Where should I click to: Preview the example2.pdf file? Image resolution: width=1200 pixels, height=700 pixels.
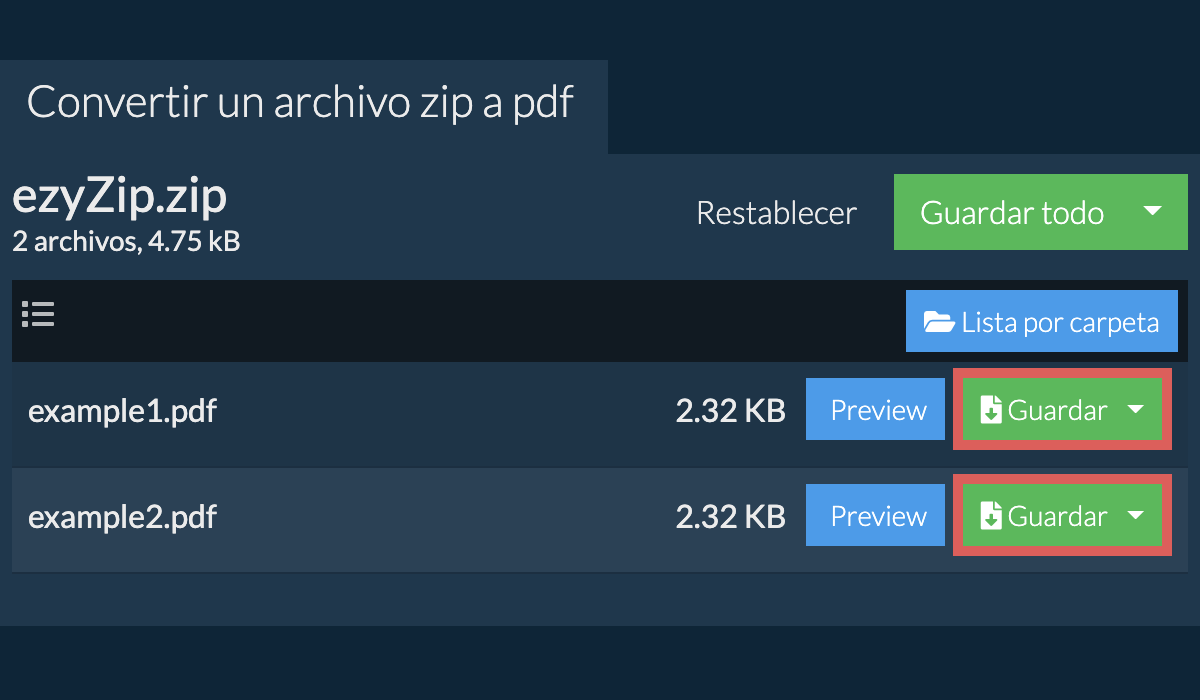pyautogui.click(x=875, y=515)
